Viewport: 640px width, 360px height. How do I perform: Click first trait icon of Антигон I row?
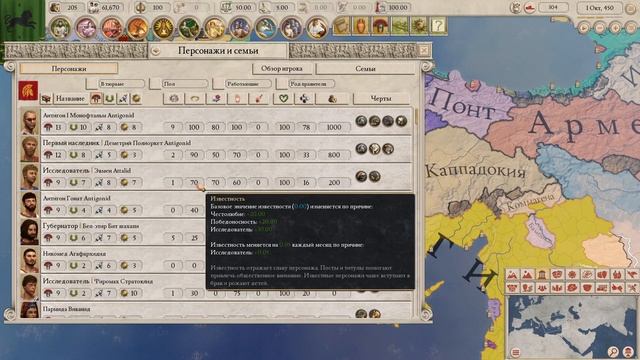point(361,121)
